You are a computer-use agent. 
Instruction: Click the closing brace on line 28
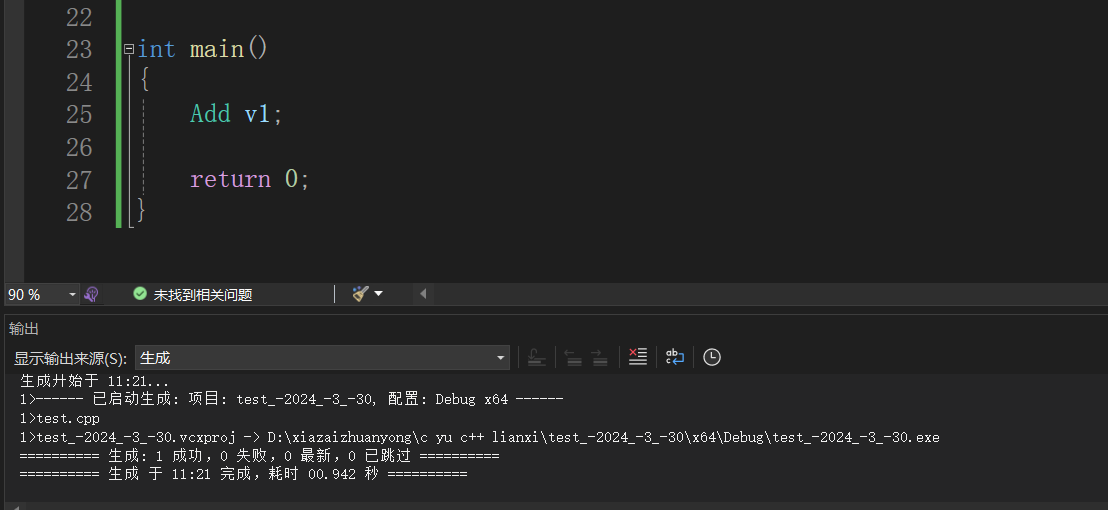click(141, 210)
